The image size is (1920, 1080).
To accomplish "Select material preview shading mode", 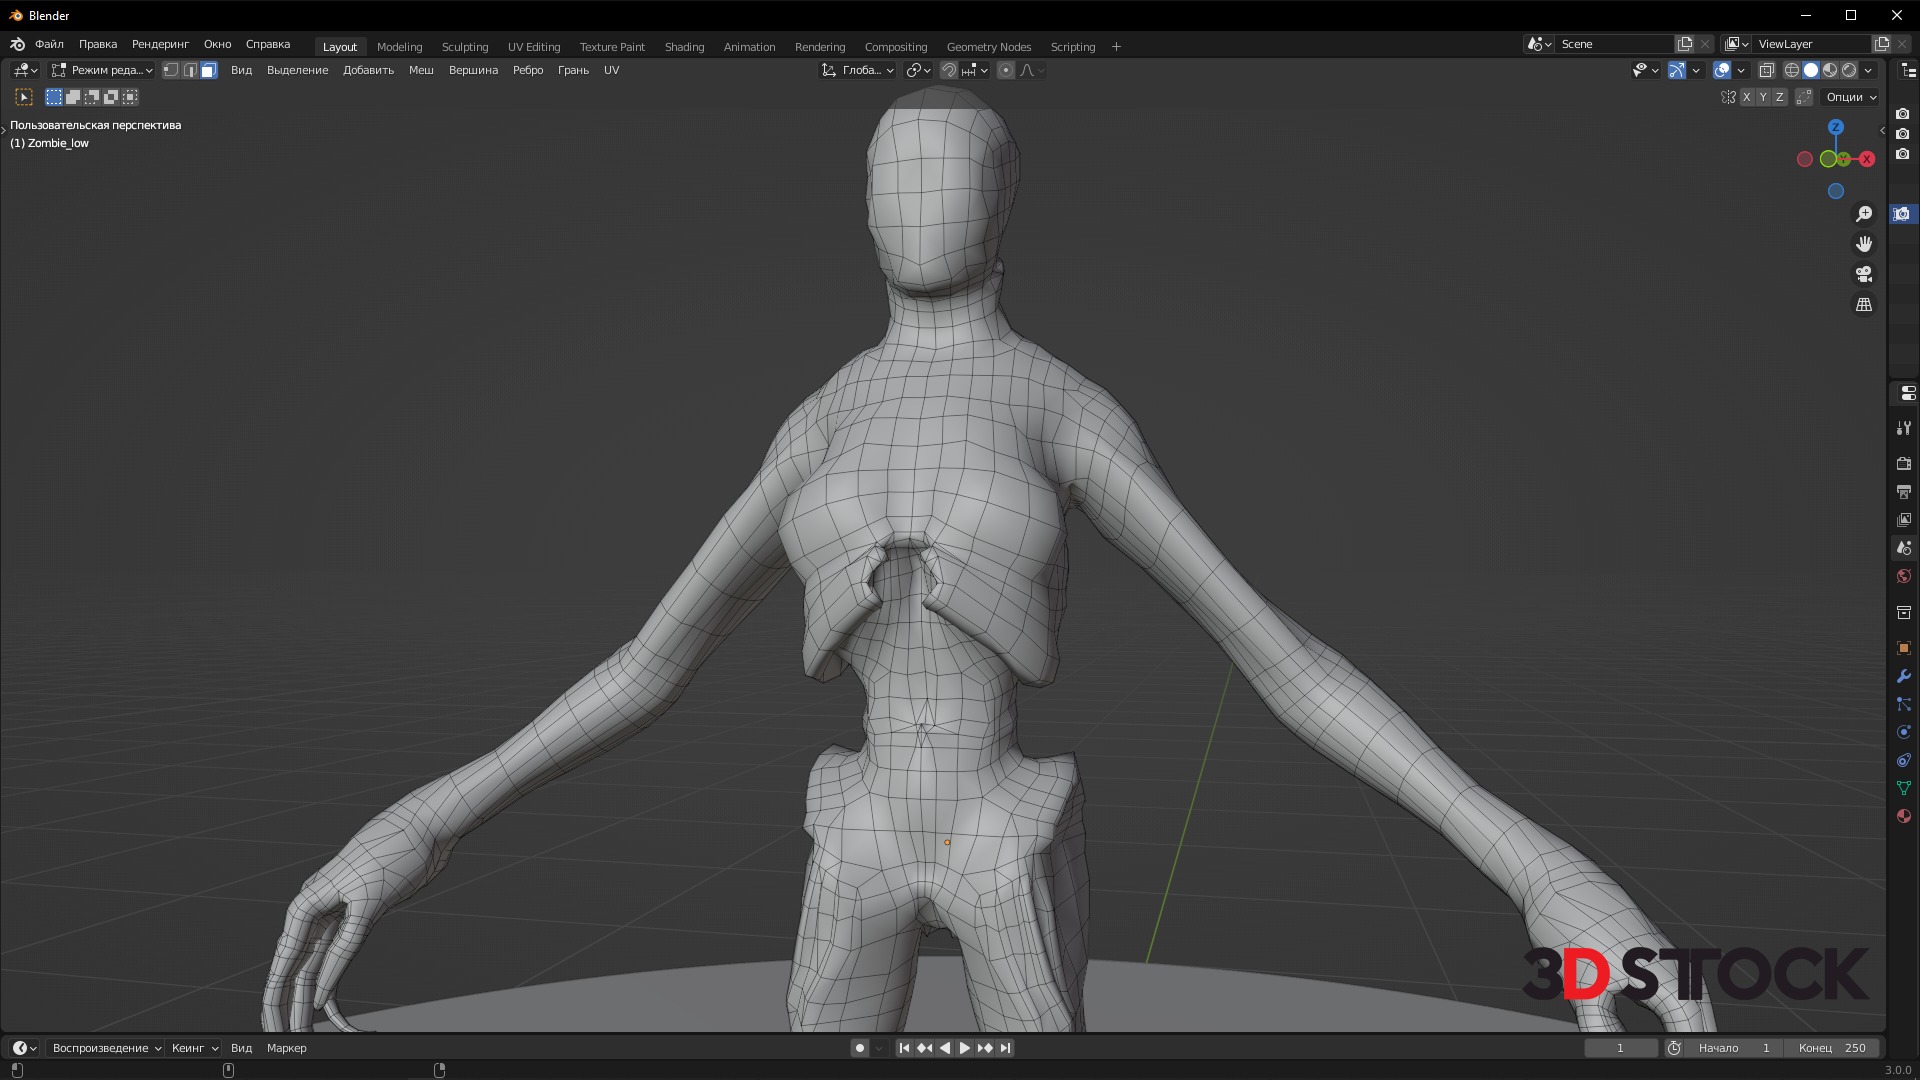I will click(x=1830, y=70).
